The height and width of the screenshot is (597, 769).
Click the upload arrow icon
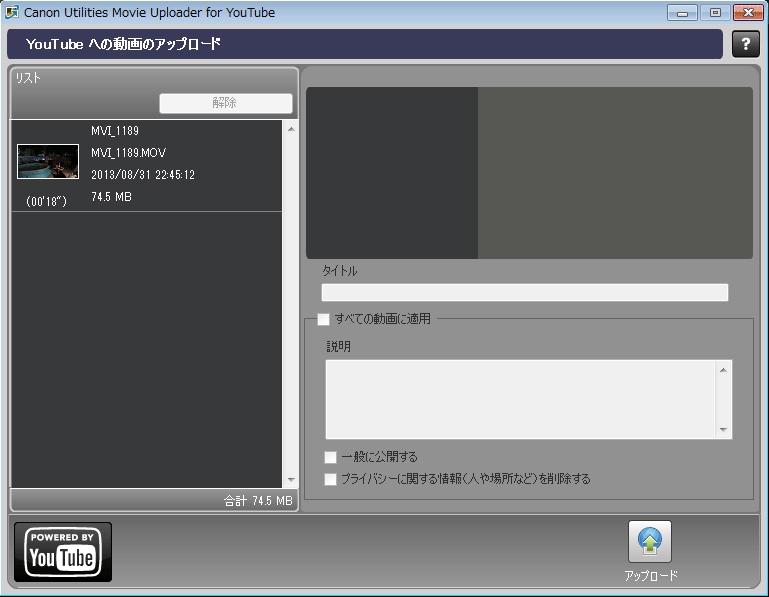650,542
